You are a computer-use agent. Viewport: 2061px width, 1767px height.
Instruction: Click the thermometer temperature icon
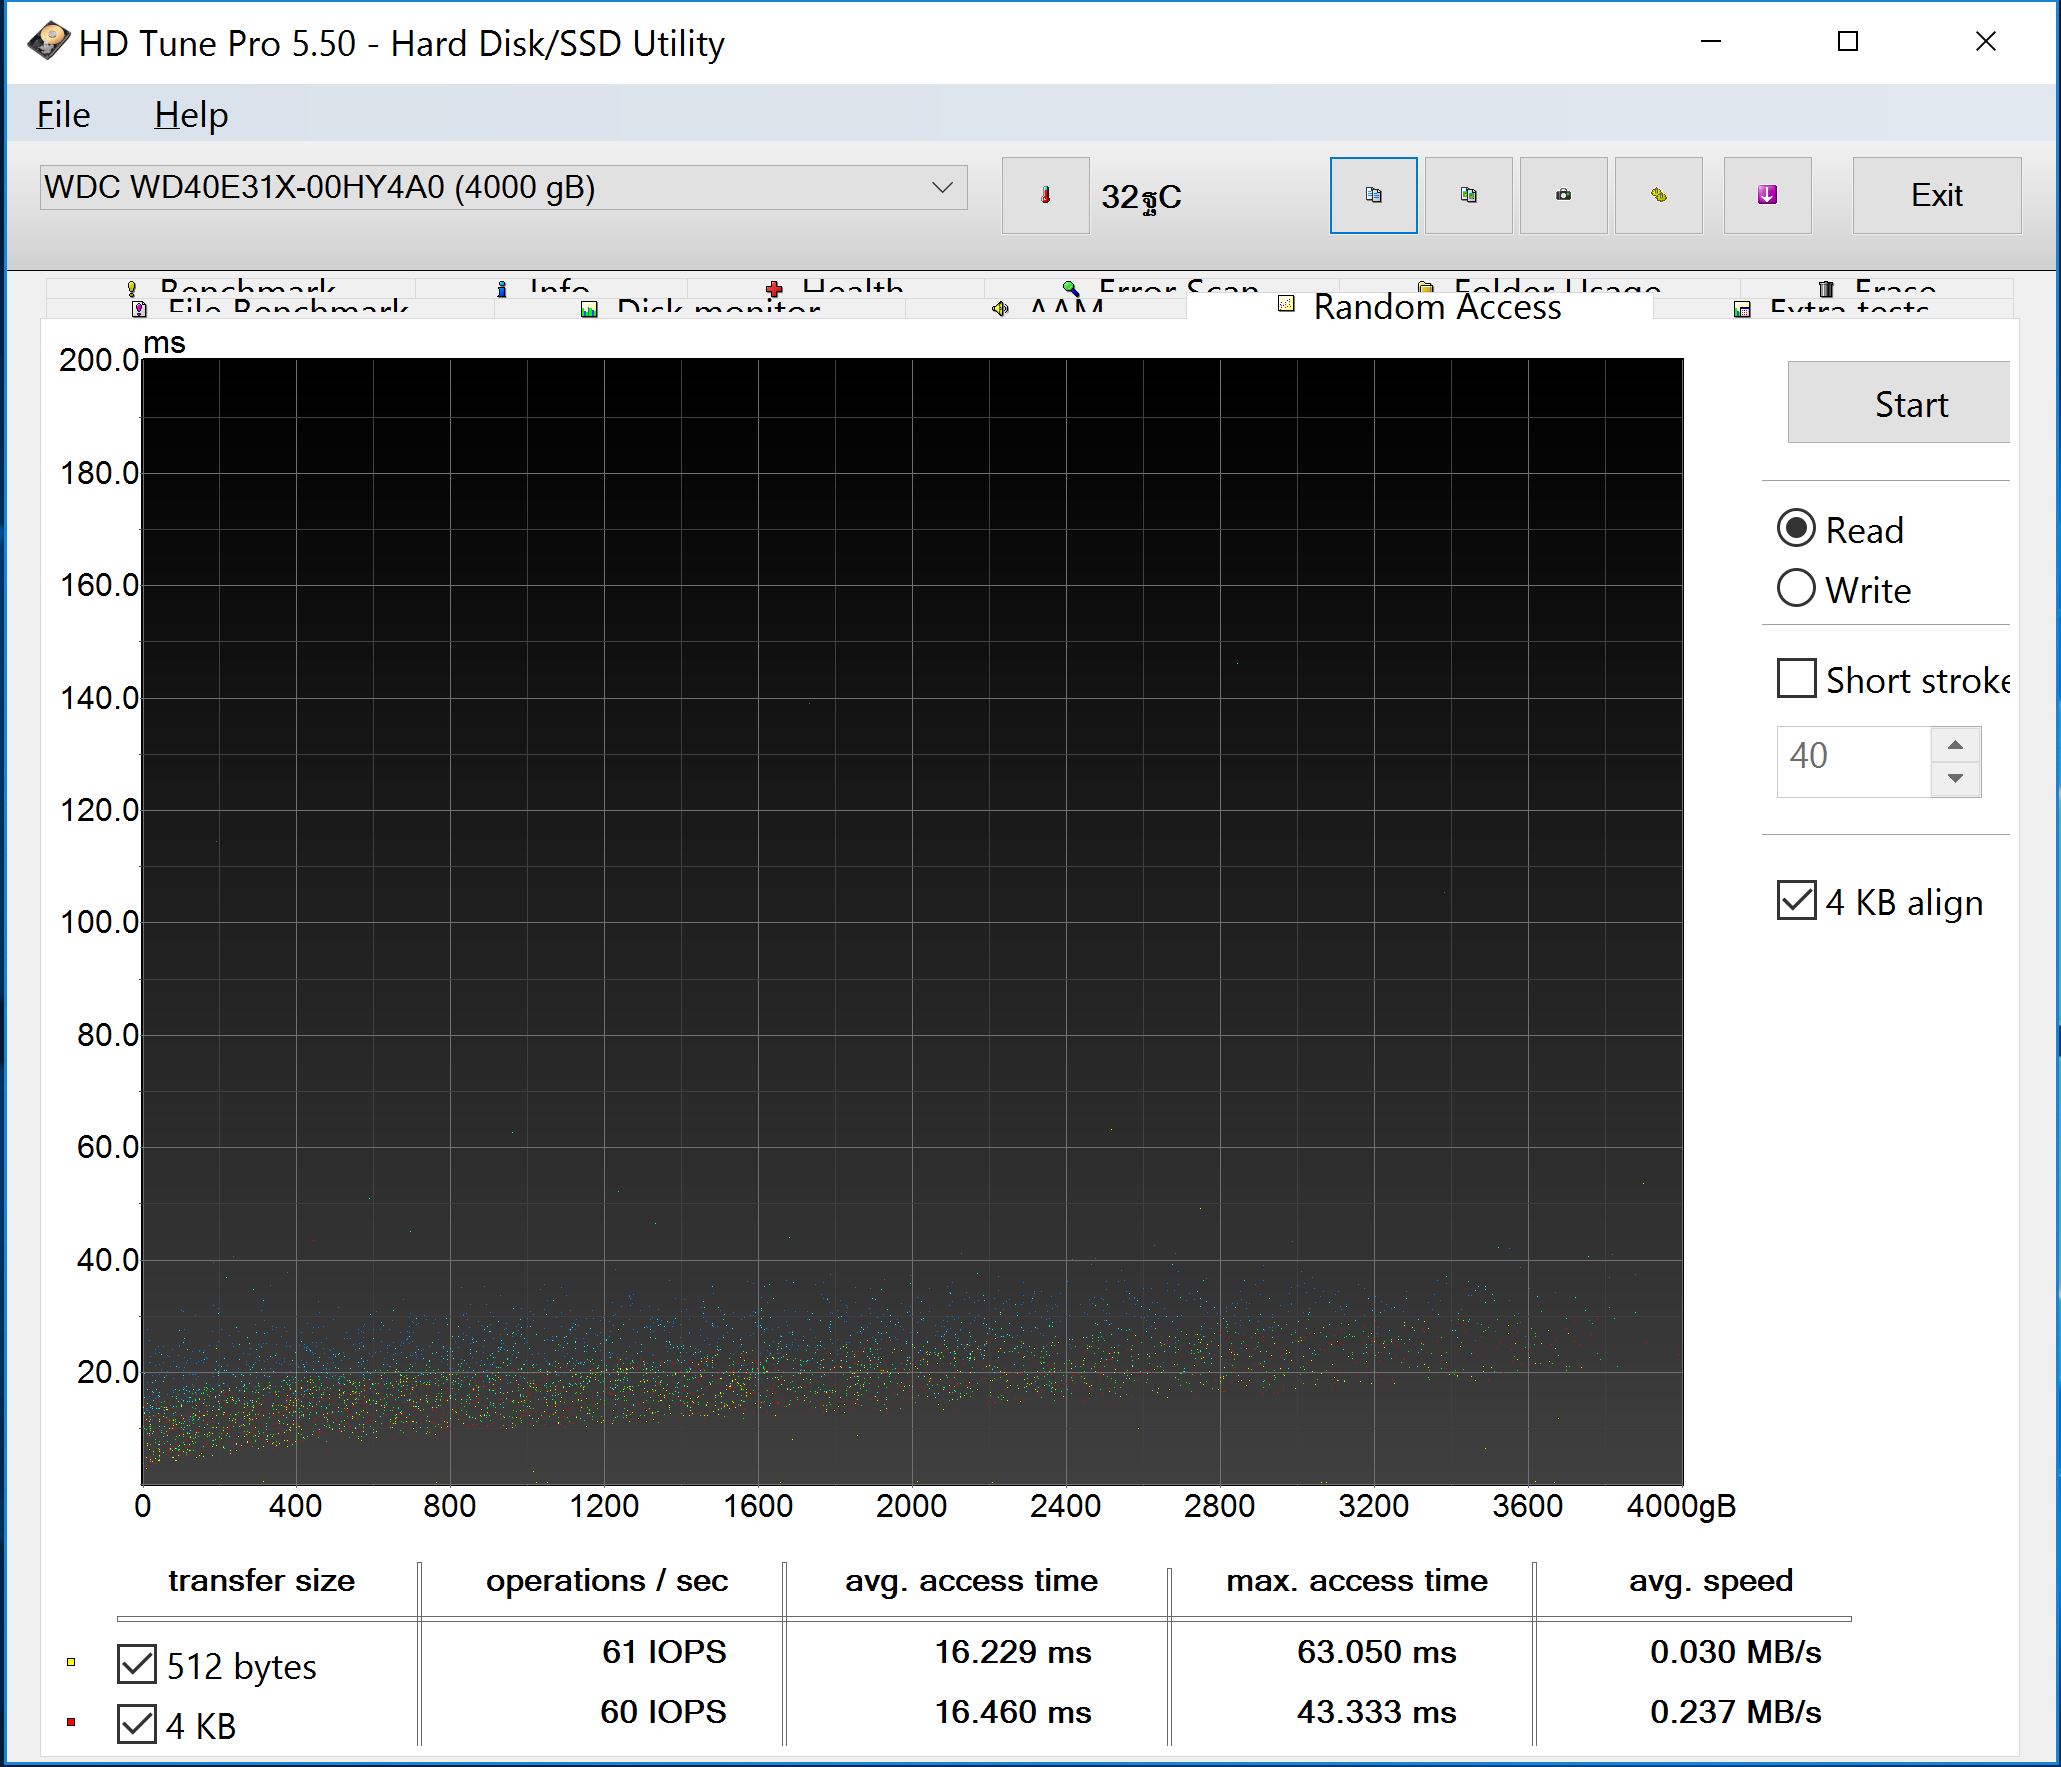click(x=1045, y=195)
